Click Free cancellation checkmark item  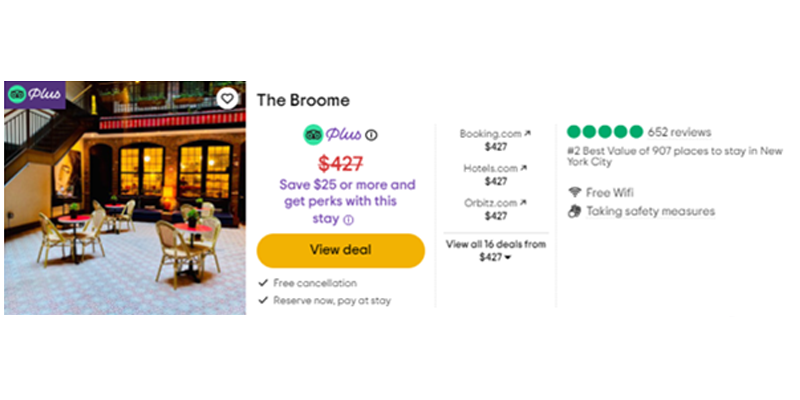tap(308, 283)
